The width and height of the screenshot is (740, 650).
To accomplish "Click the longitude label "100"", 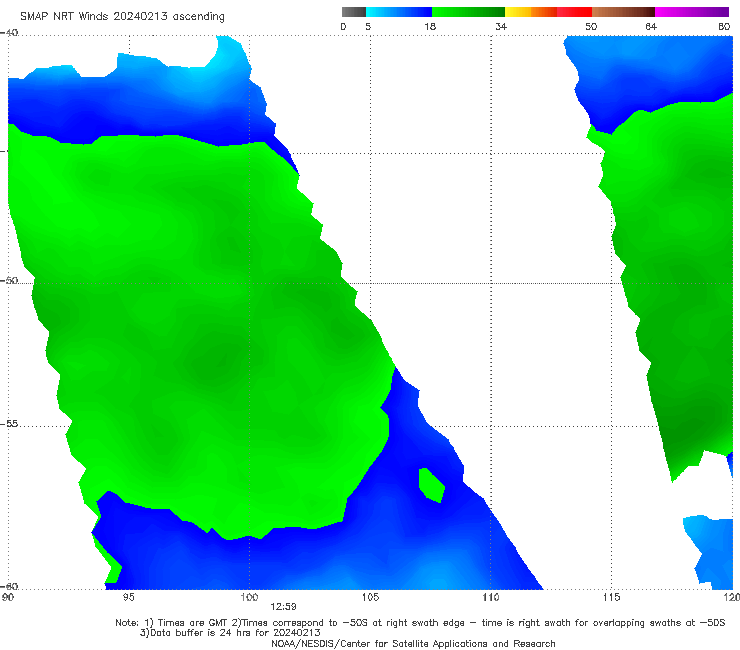I will coord(249,598).
